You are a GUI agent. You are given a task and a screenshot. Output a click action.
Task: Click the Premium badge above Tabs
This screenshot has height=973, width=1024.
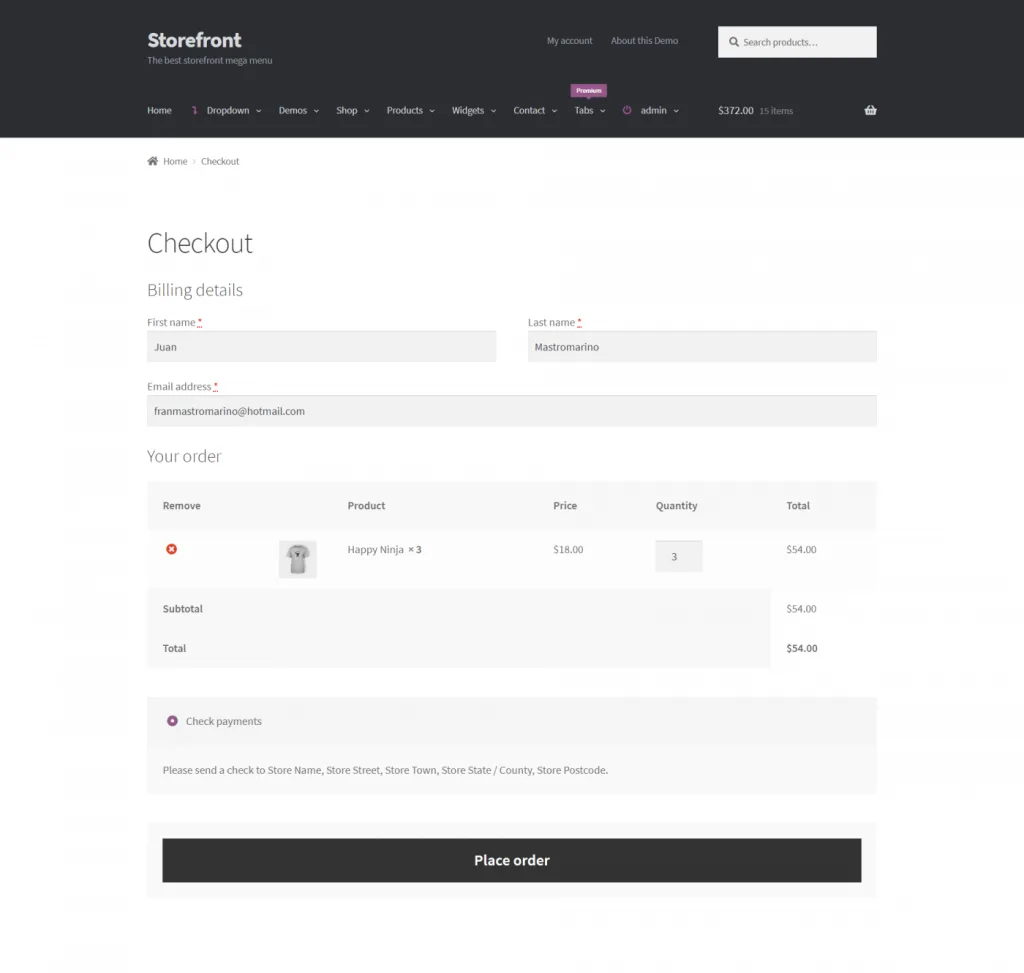coord(589,90)
